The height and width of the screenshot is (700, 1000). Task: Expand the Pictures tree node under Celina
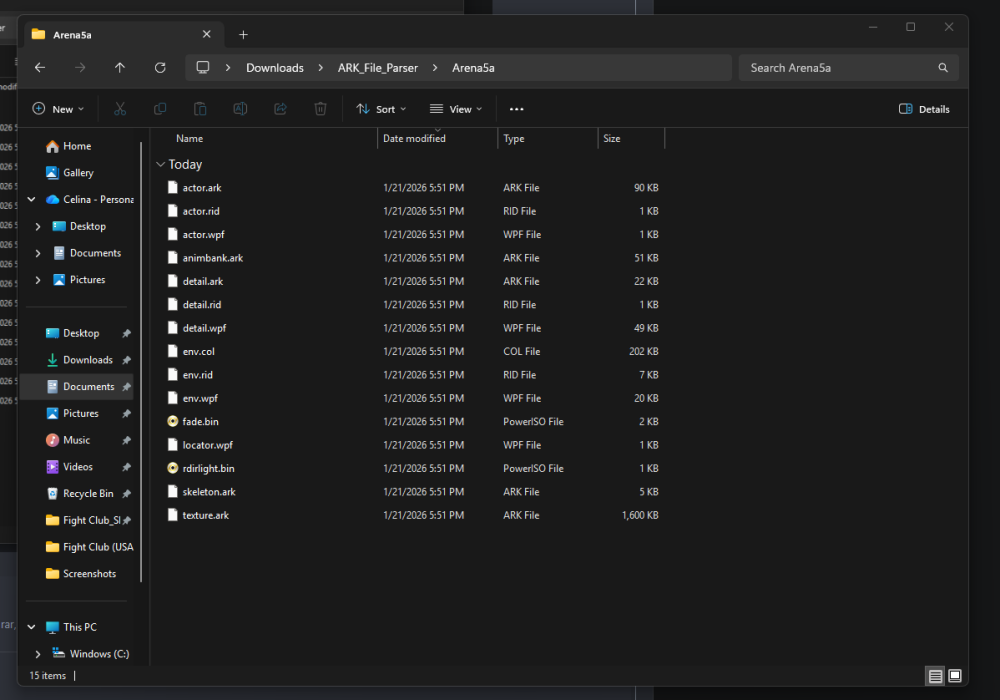(38, 280)
